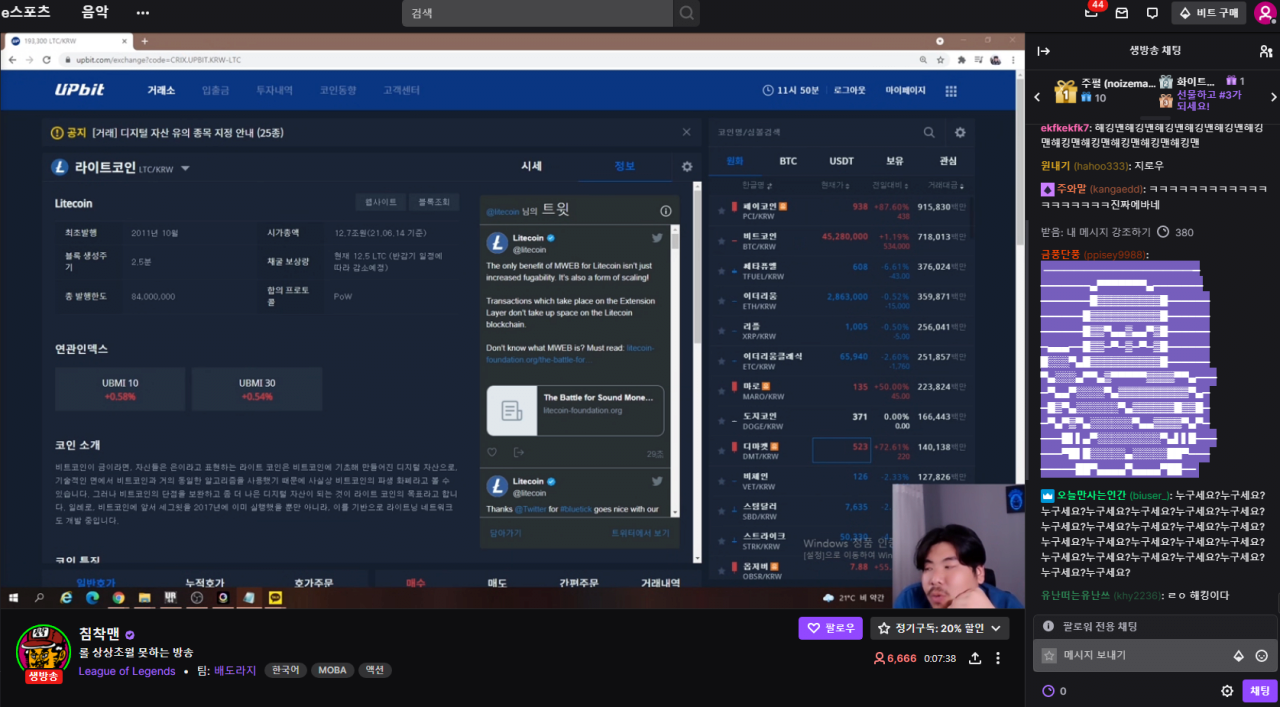1280x707 pixels.
Task: Toggle favorite star for 이더리움 ETH/KRW
Action: tap(720, 301)
